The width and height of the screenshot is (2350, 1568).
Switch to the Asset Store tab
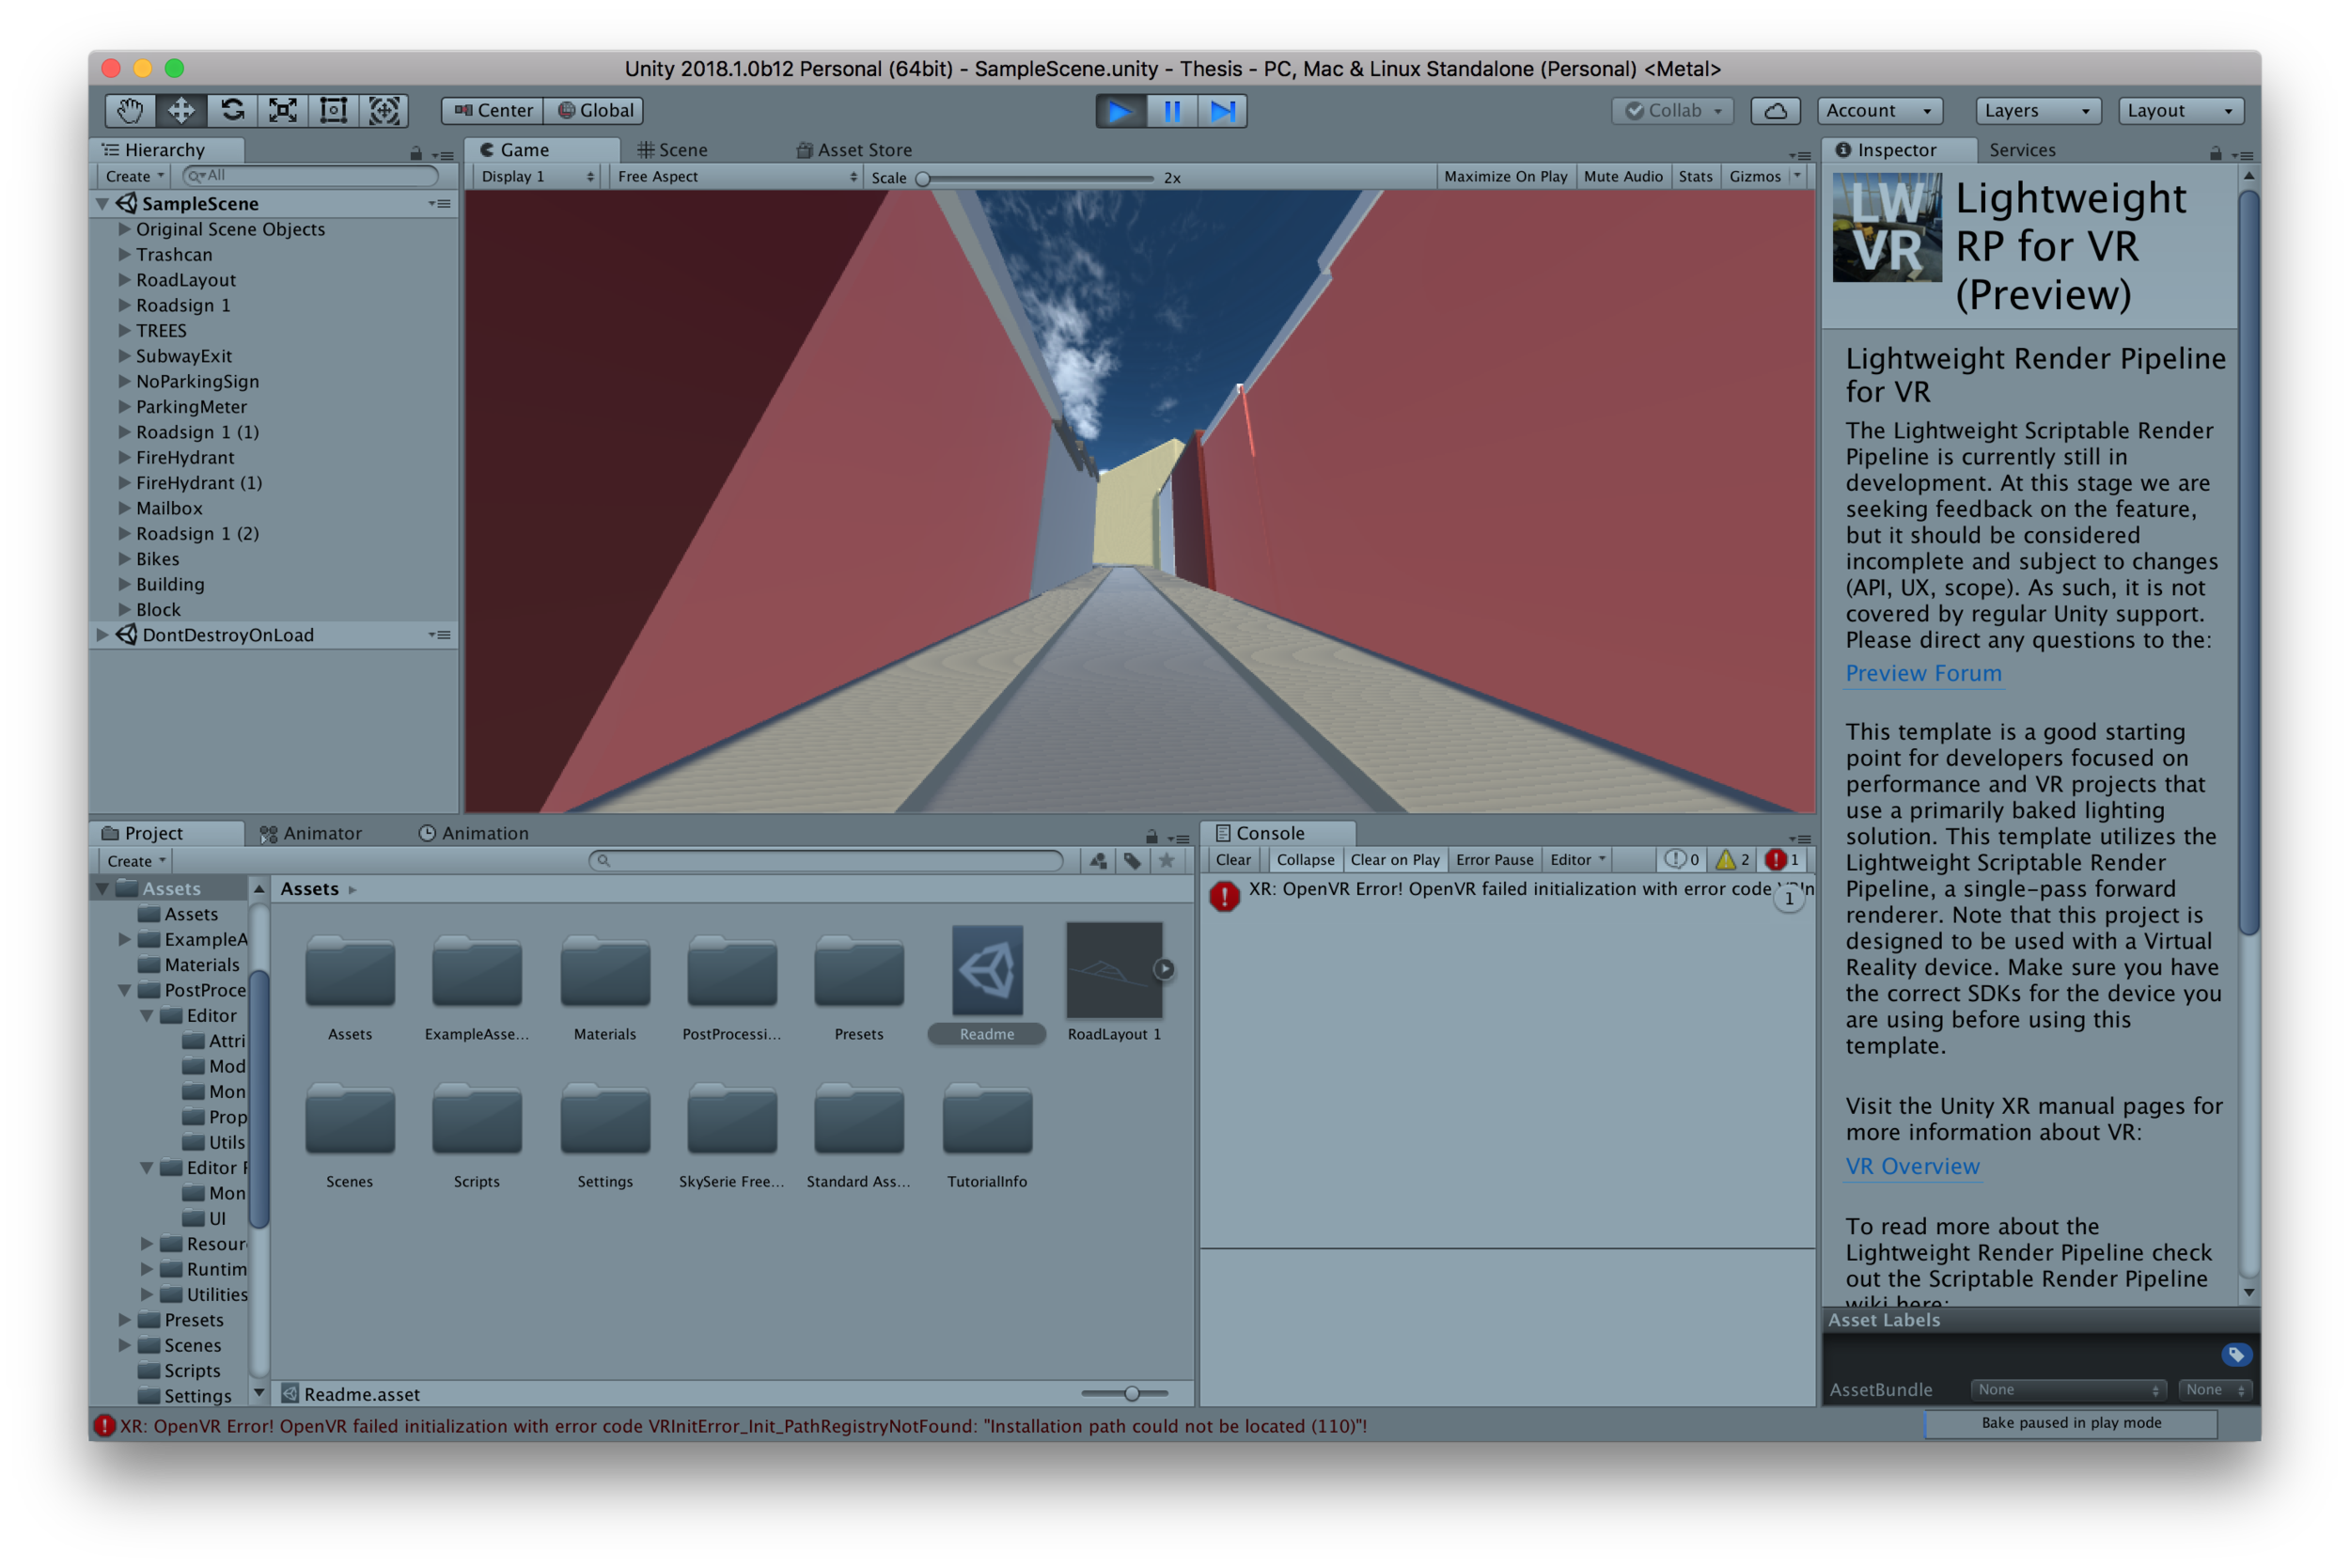(854, 150)
